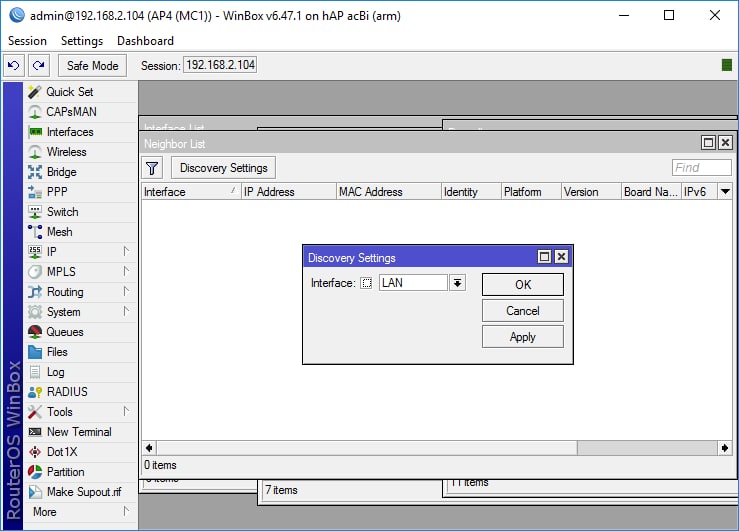Click the undo arrow in toolbar
This screenshot has width=739, height=531.
tap(14, 65)
